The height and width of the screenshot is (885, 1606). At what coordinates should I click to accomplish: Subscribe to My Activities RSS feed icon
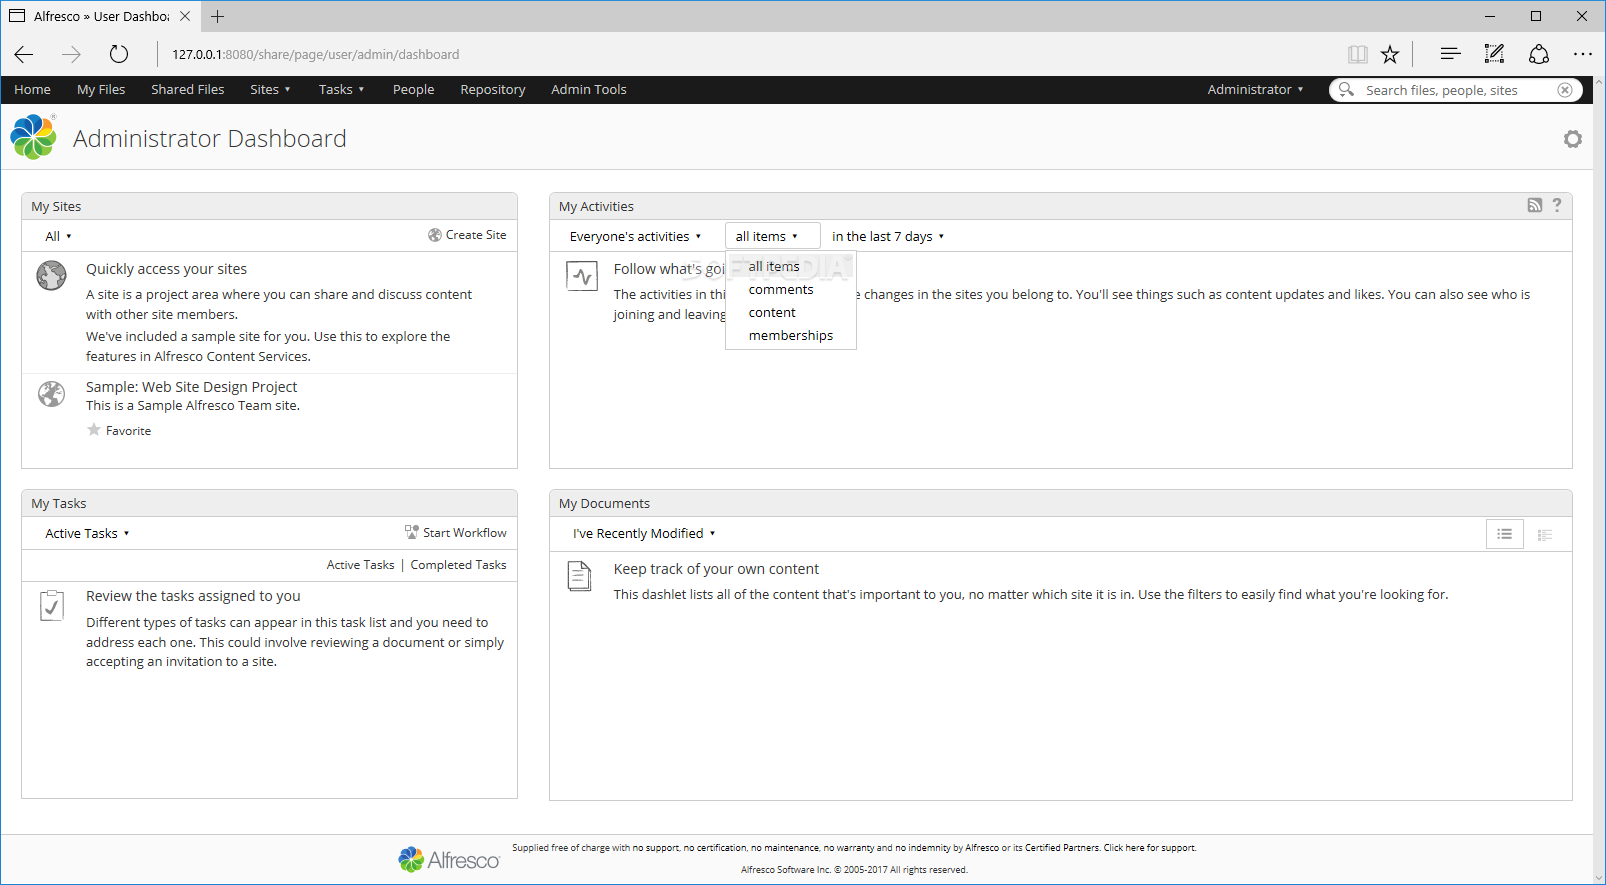(x=1535, y=205)
